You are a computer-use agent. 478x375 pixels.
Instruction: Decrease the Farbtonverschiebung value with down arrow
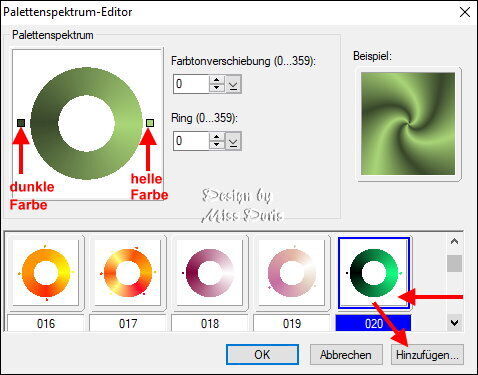[x=217, y=88]
